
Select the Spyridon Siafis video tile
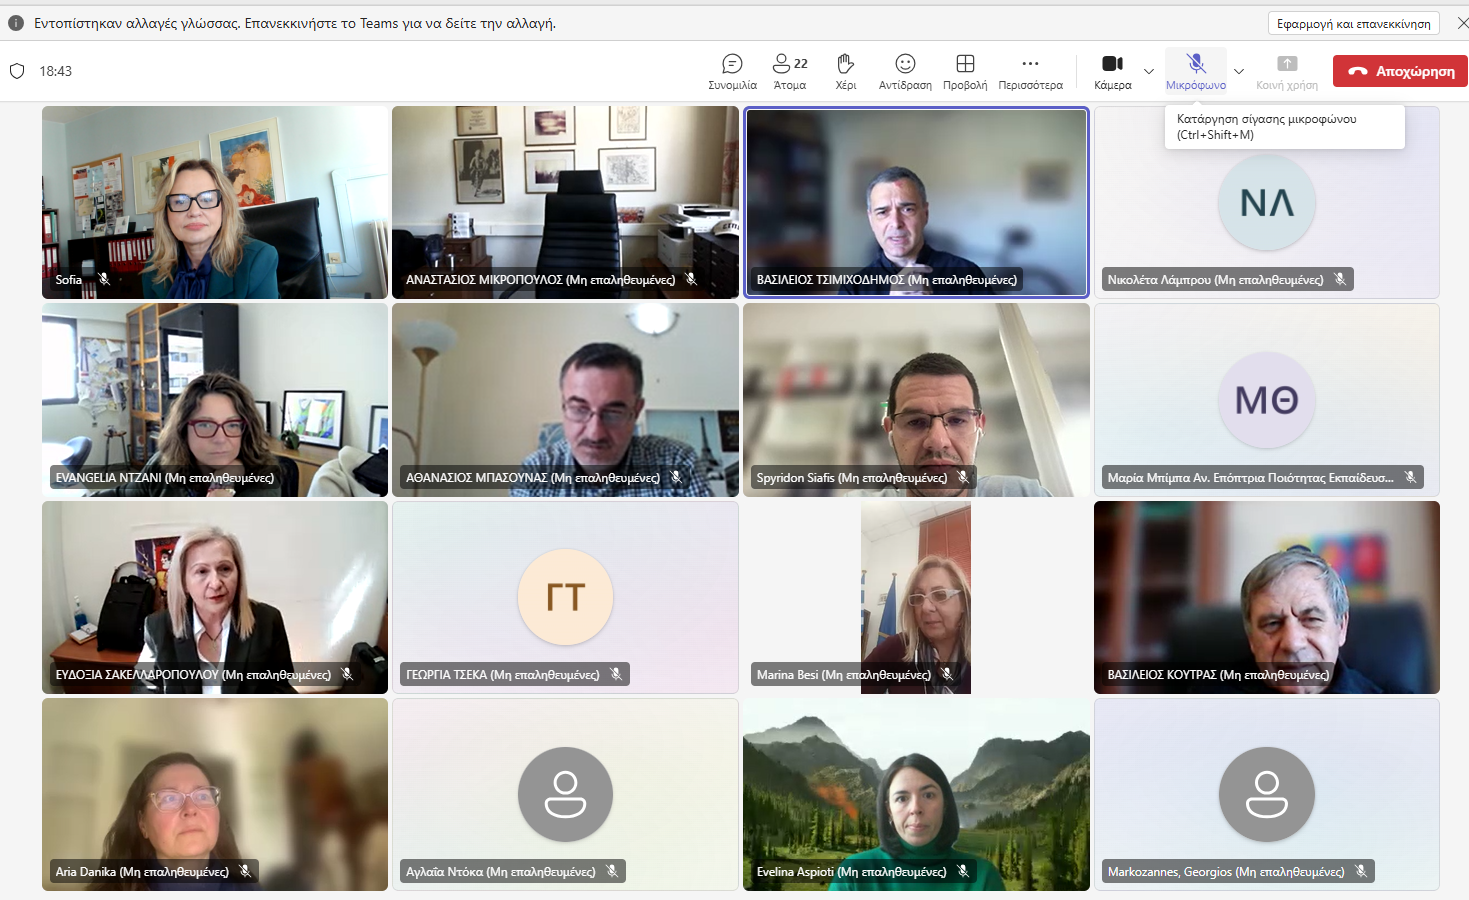click(x=916, y=399)
